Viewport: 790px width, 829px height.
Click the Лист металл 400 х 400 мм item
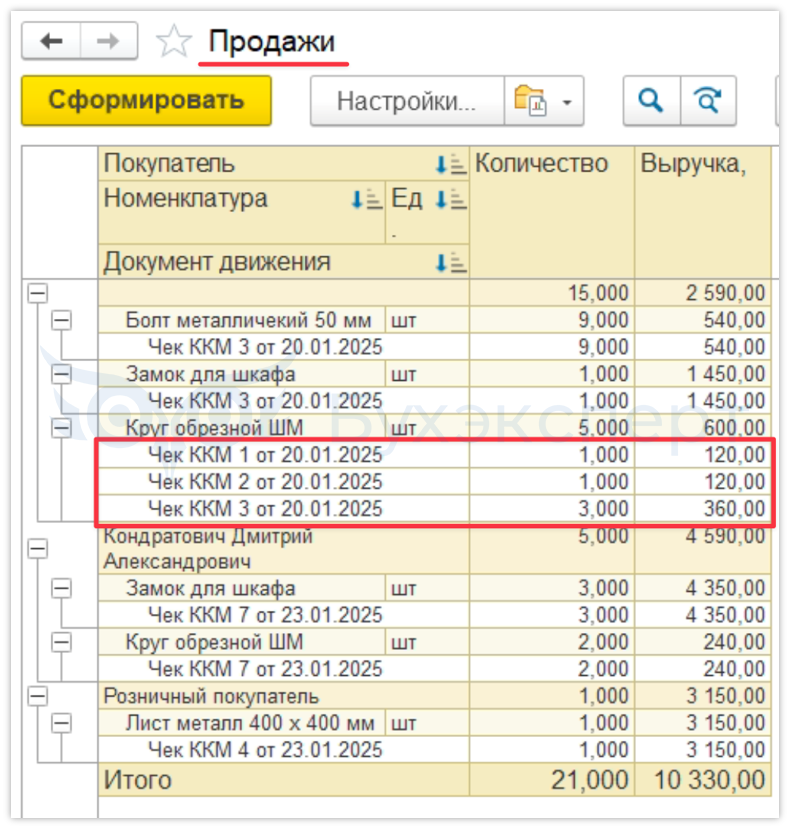pyautogui.click(x=250, y=723)
